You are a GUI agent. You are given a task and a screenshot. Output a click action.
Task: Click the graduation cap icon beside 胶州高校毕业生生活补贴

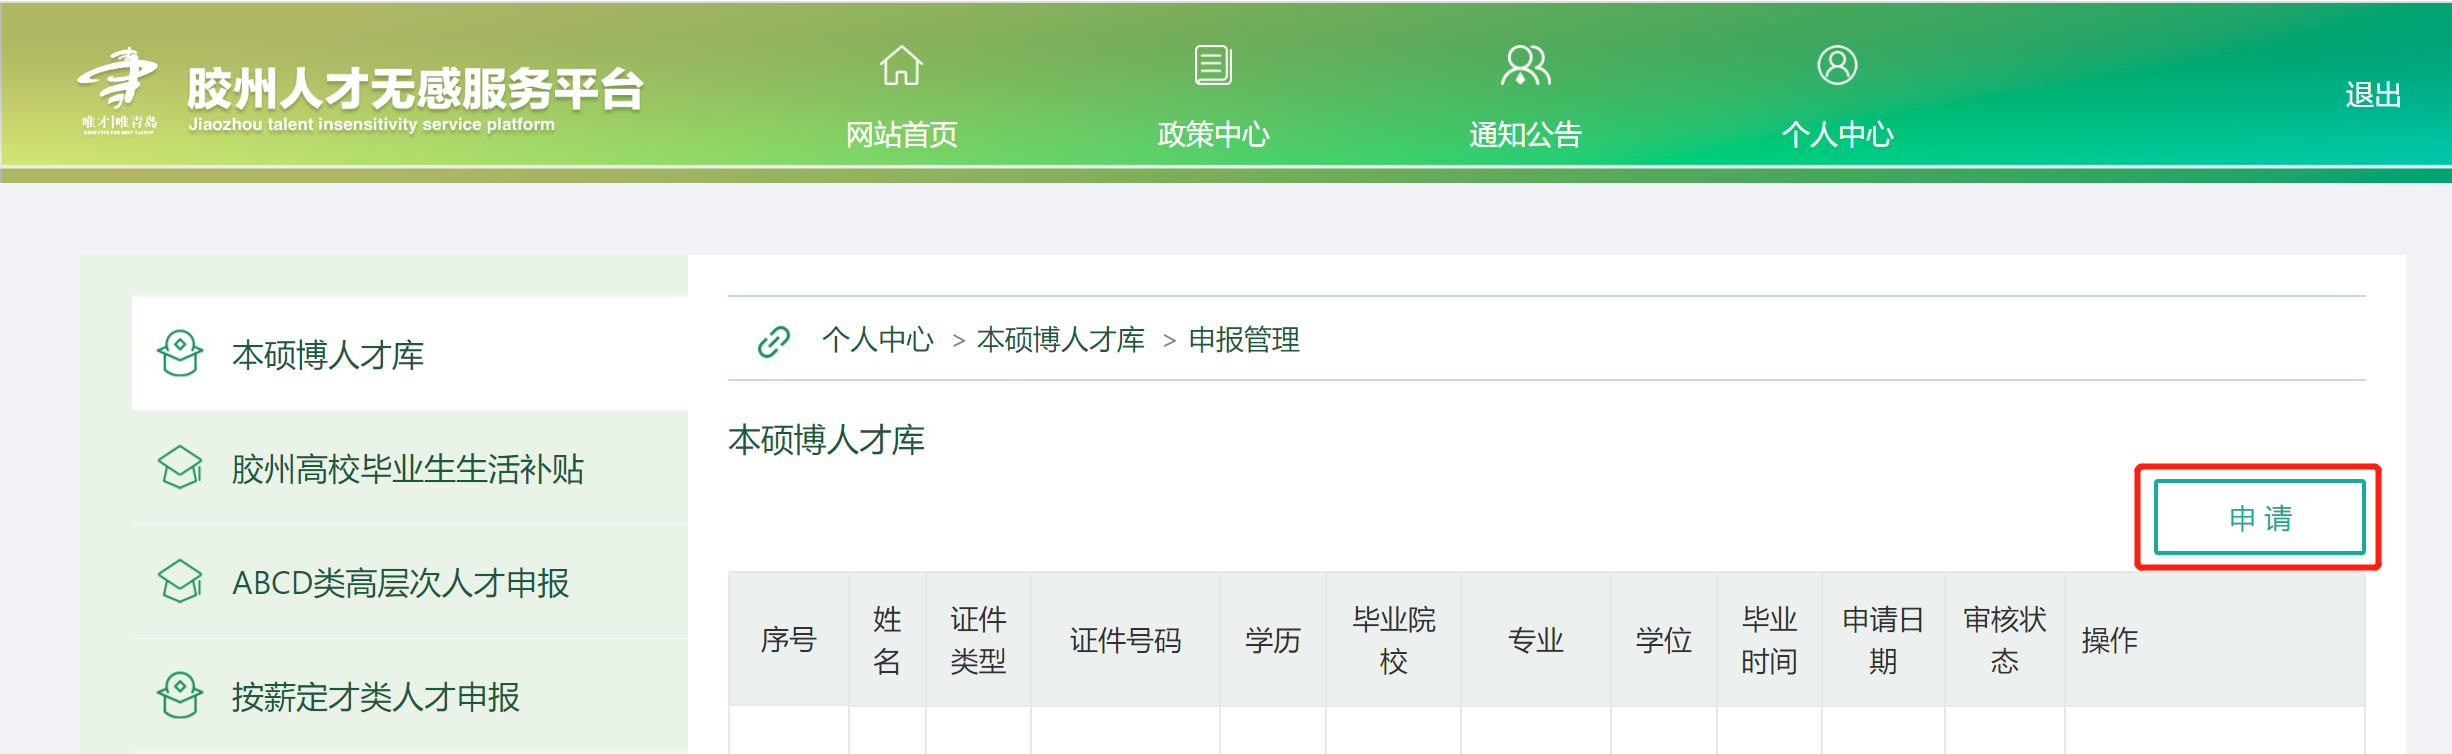pos(180,468)
